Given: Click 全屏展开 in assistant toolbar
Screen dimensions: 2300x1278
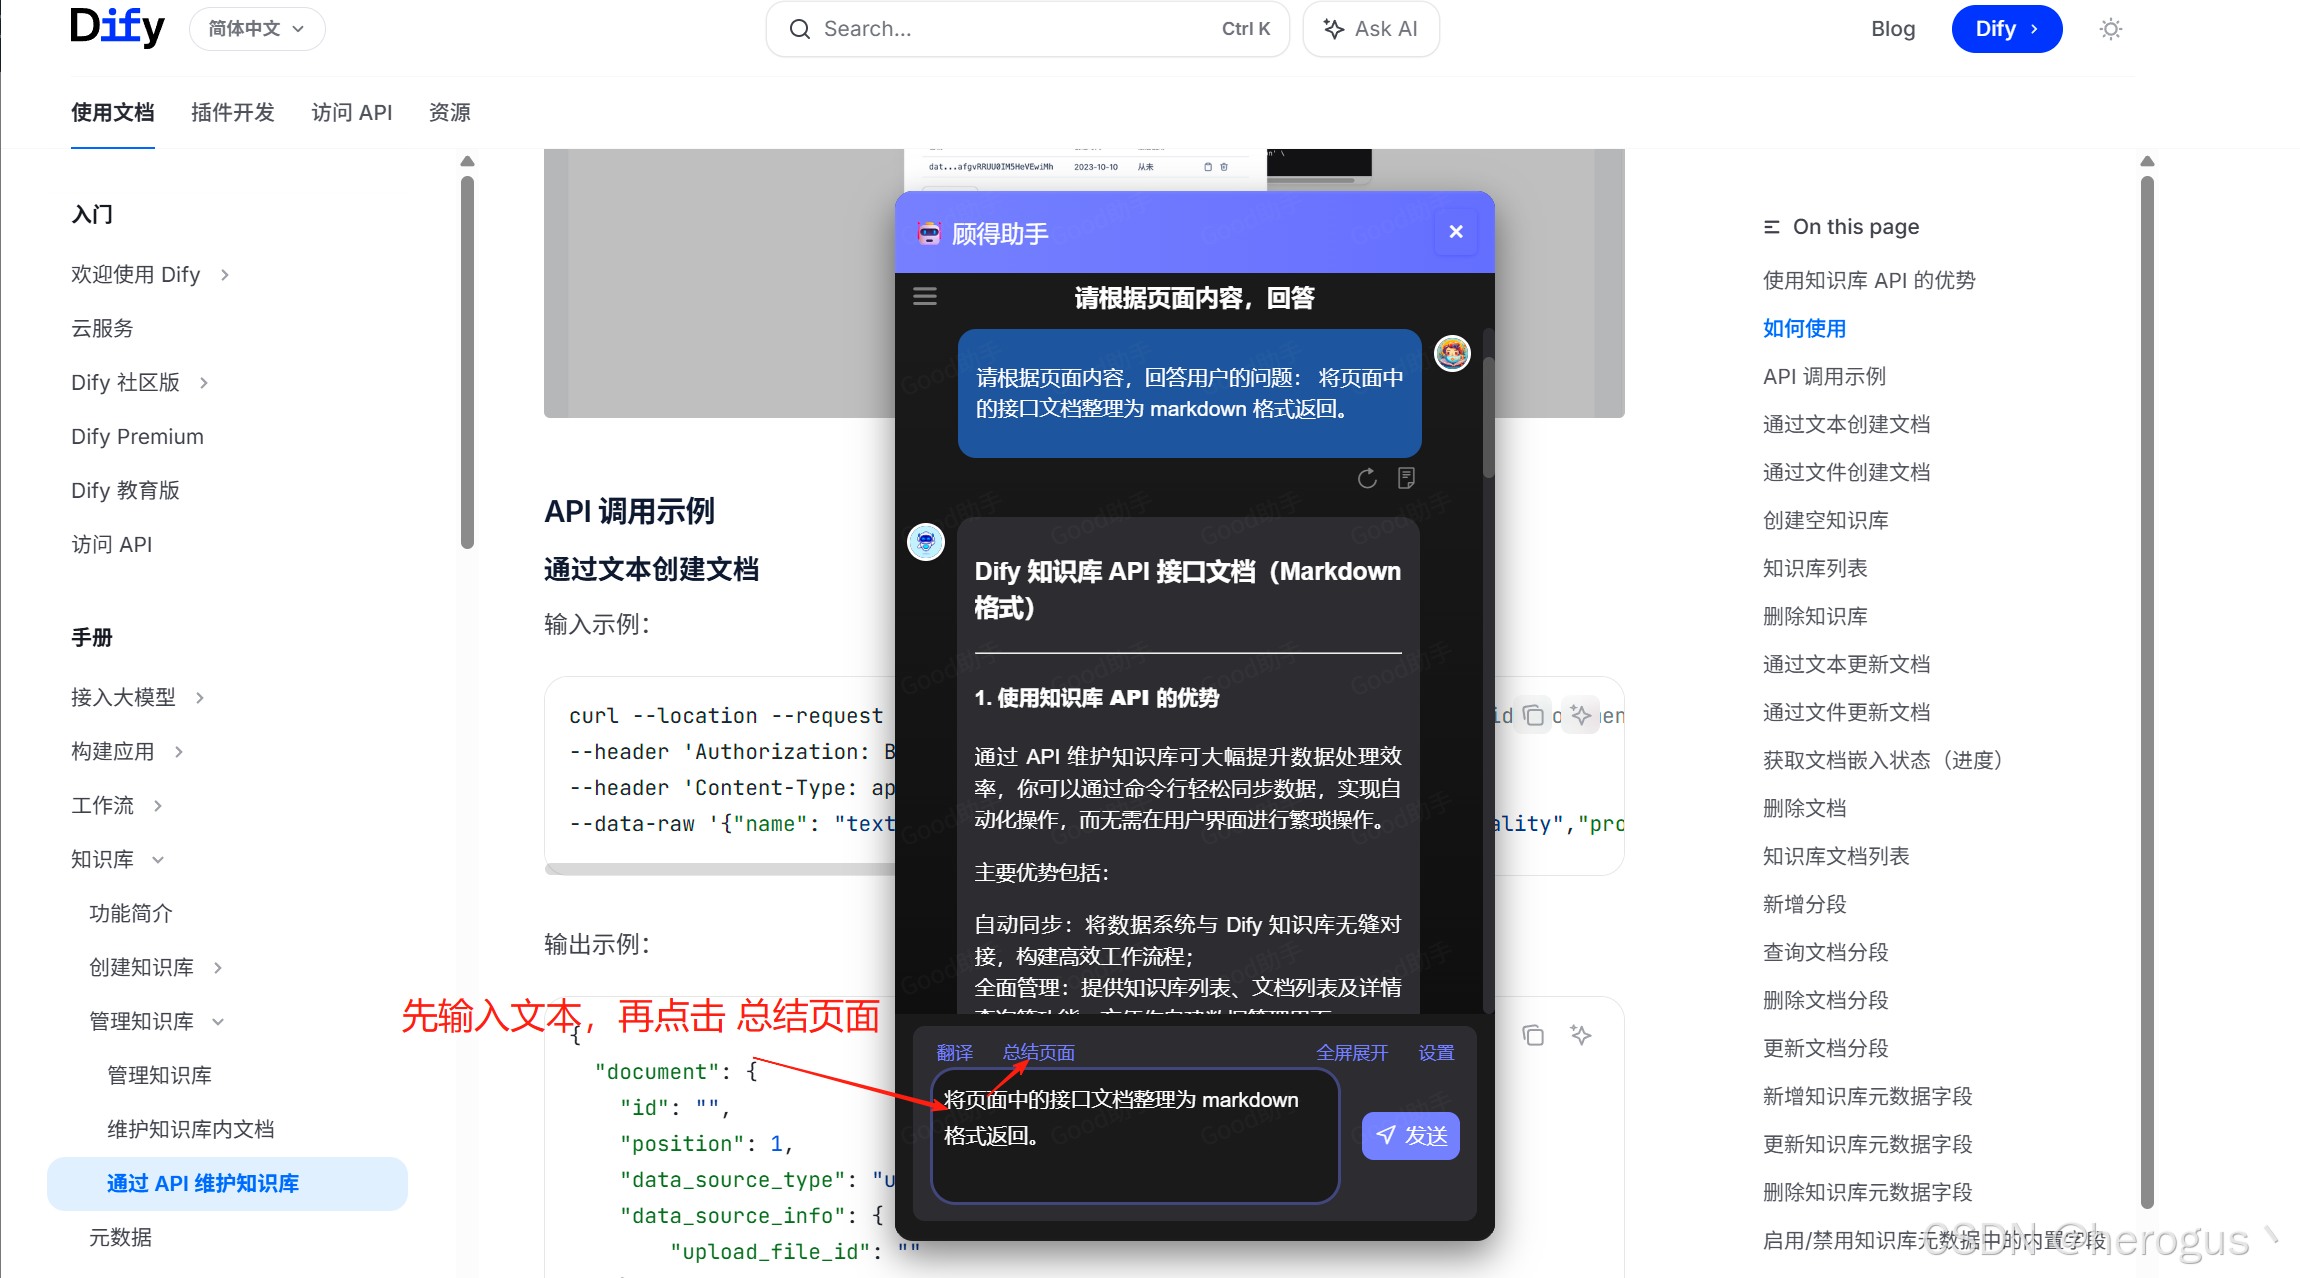Looking at the screenshot, I should point(1352,1053).
